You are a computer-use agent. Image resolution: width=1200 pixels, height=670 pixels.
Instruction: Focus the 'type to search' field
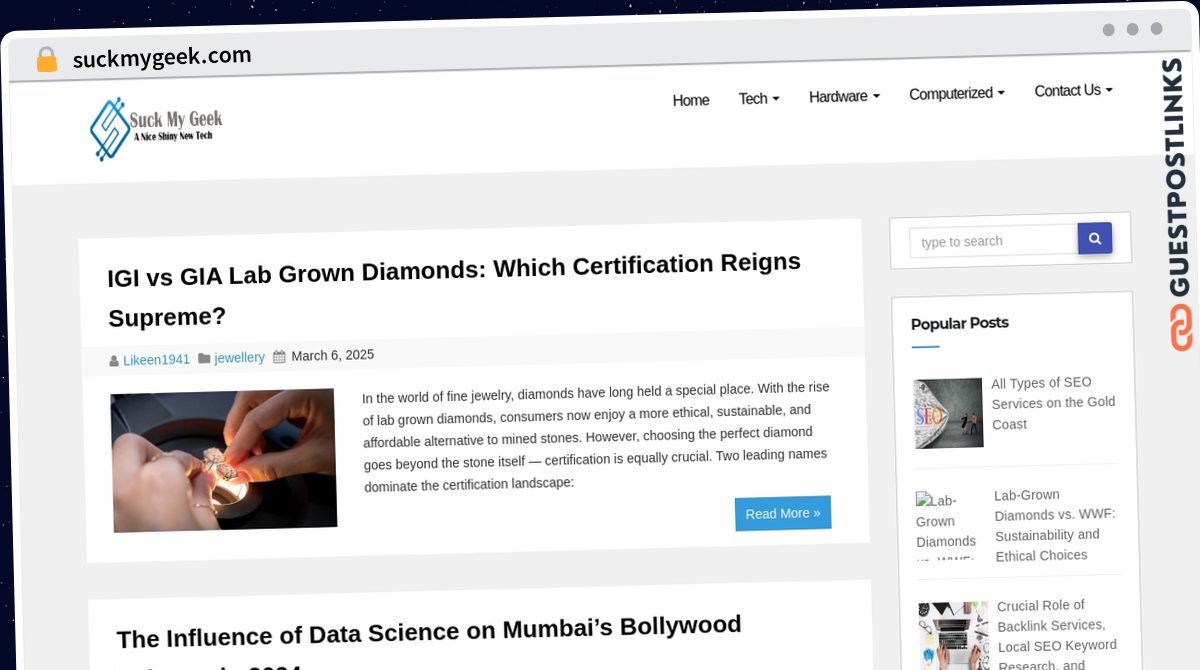(x=993, y=241)
